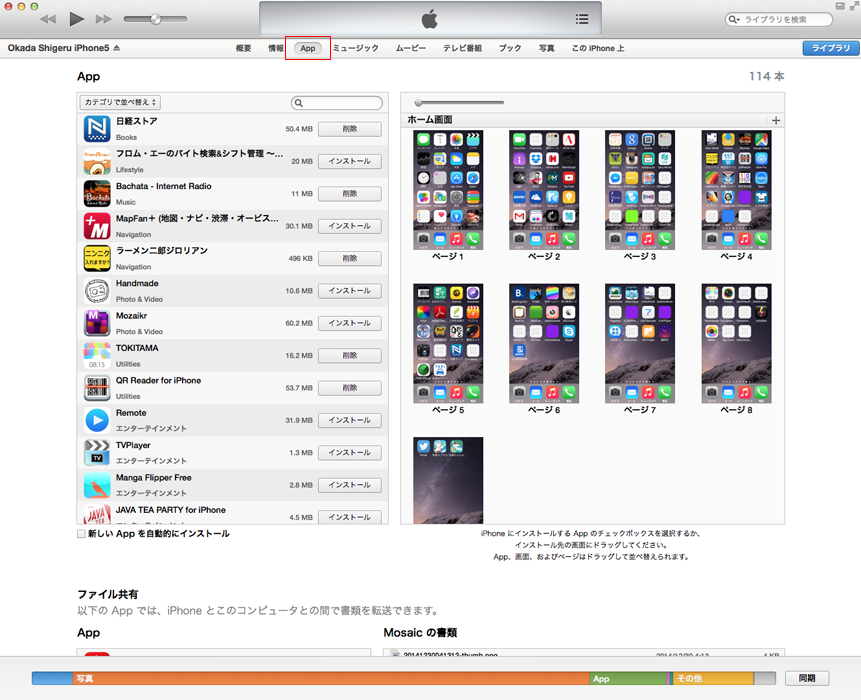The image size is (861, 700).
Task: Open the 写真 tab
Action: coord(546,48)
